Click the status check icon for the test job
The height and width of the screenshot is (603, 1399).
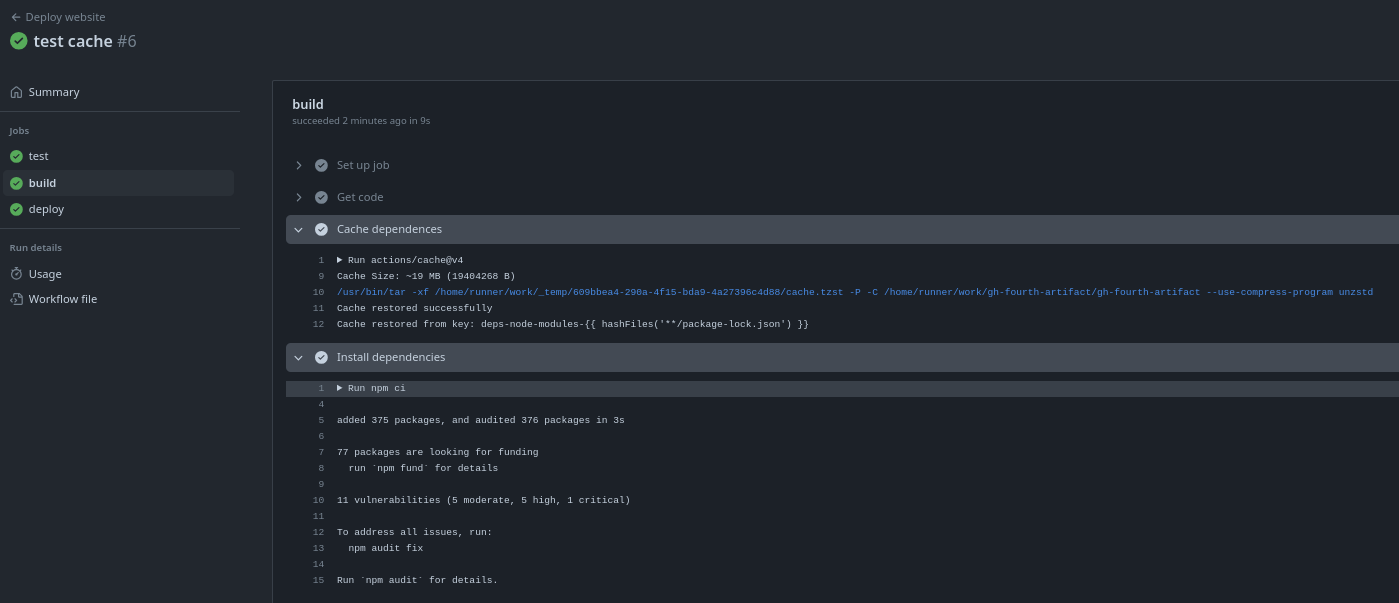16,156
